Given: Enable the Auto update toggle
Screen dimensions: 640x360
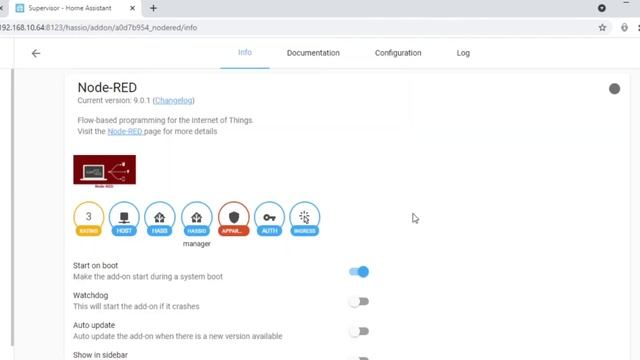Looking at the screenshot, I should tap(359, 331).
